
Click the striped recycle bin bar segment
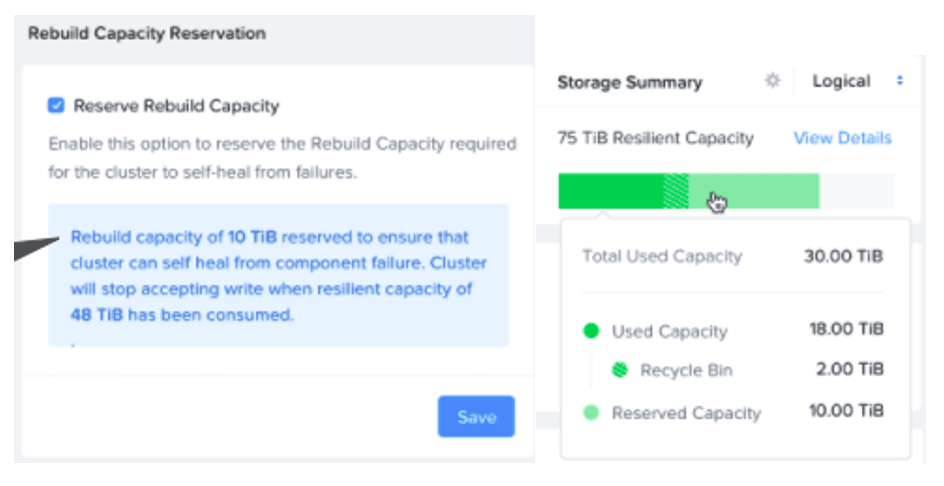point(675,192)
